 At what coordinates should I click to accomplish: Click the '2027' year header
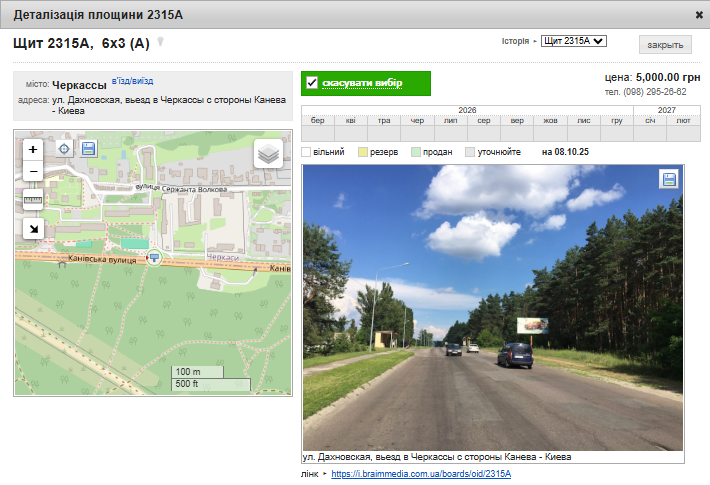pos(667,110)
